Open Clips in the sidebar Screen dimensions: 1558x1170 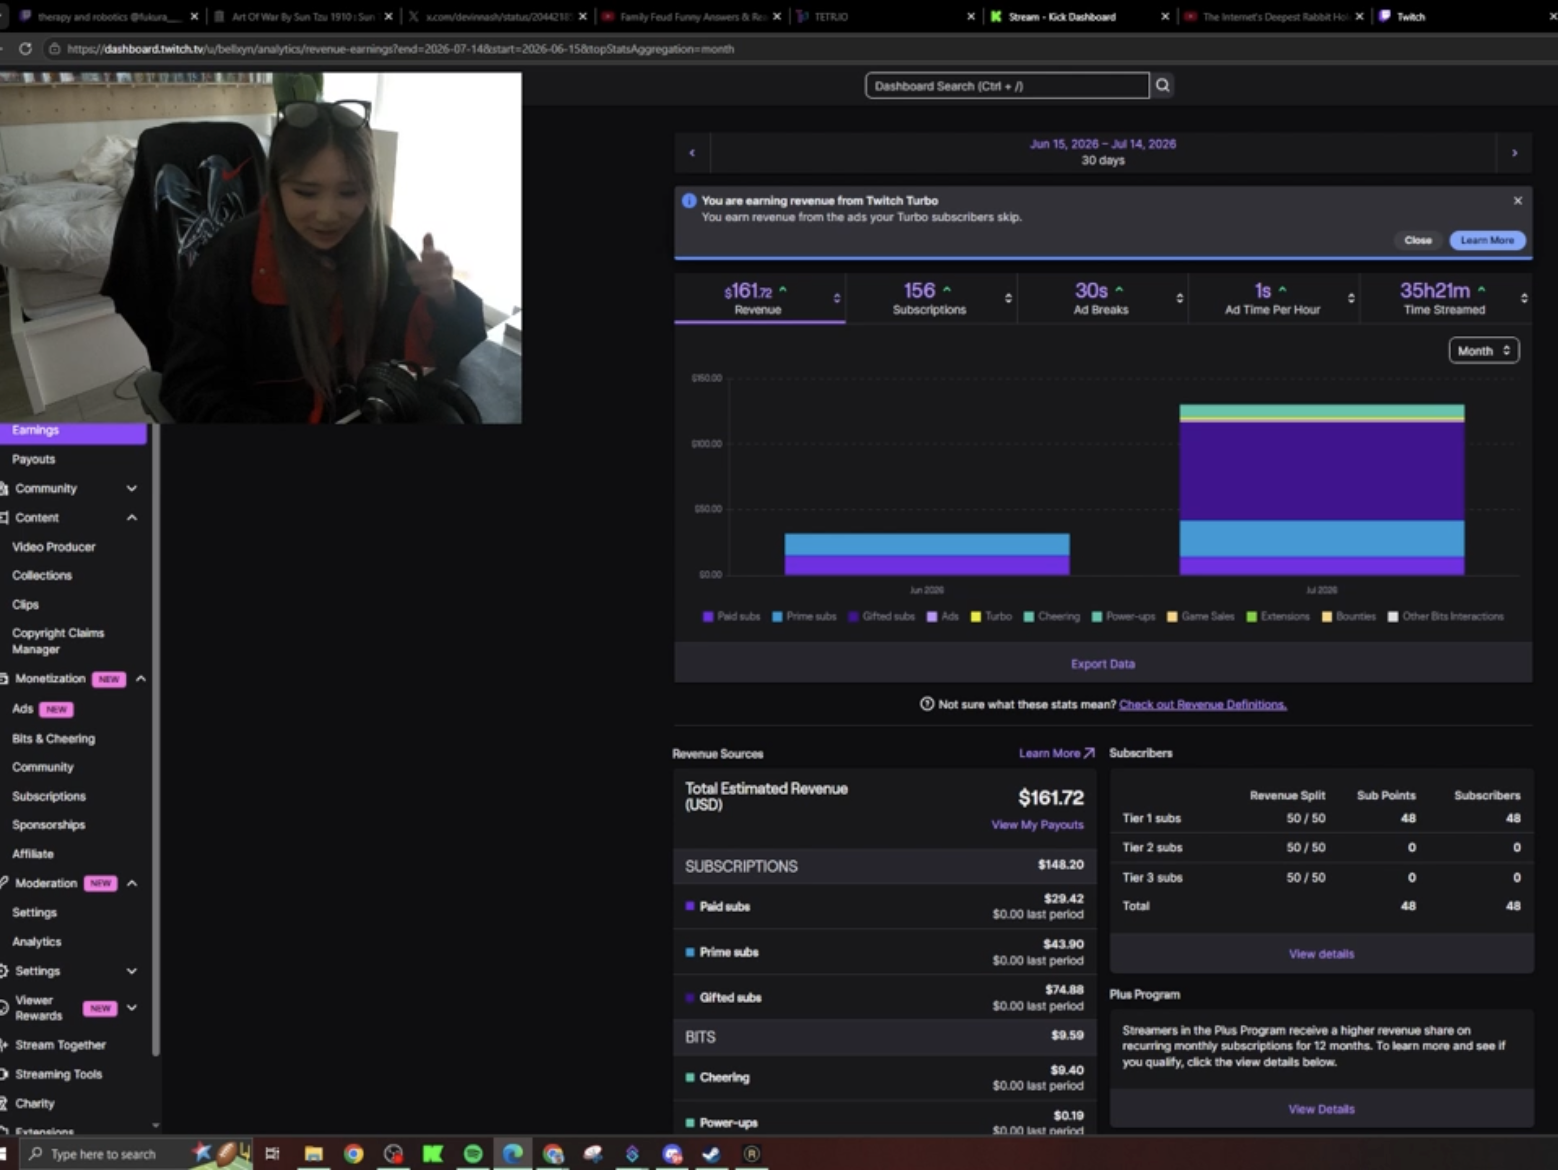pyautogui.click(x=26, y=605)
